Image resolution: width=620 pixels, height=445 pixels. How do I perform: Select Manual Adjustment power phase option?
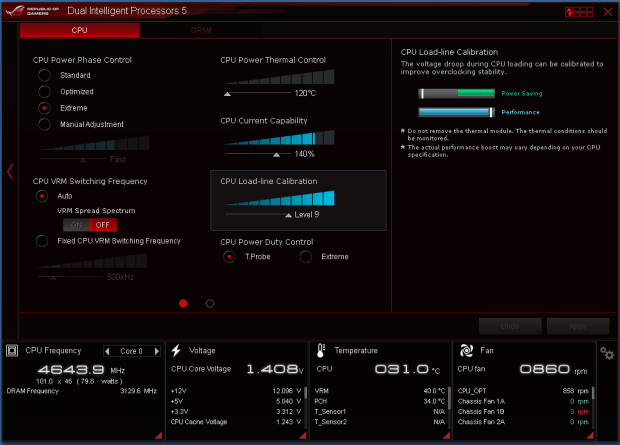44,124
